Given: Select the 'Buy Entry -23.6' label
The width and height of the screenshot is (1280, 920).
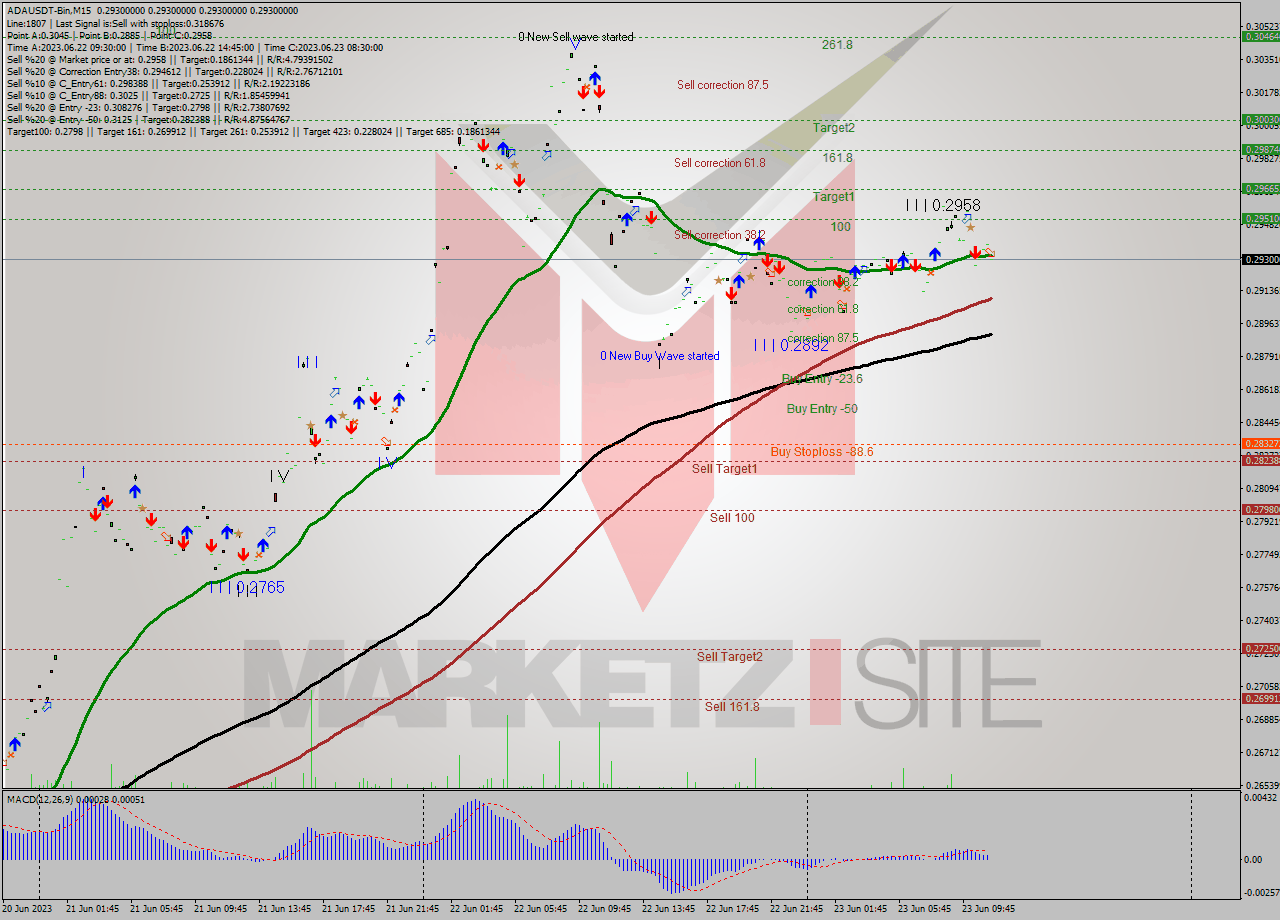Looking at the screenshot, I should (822, 379).
